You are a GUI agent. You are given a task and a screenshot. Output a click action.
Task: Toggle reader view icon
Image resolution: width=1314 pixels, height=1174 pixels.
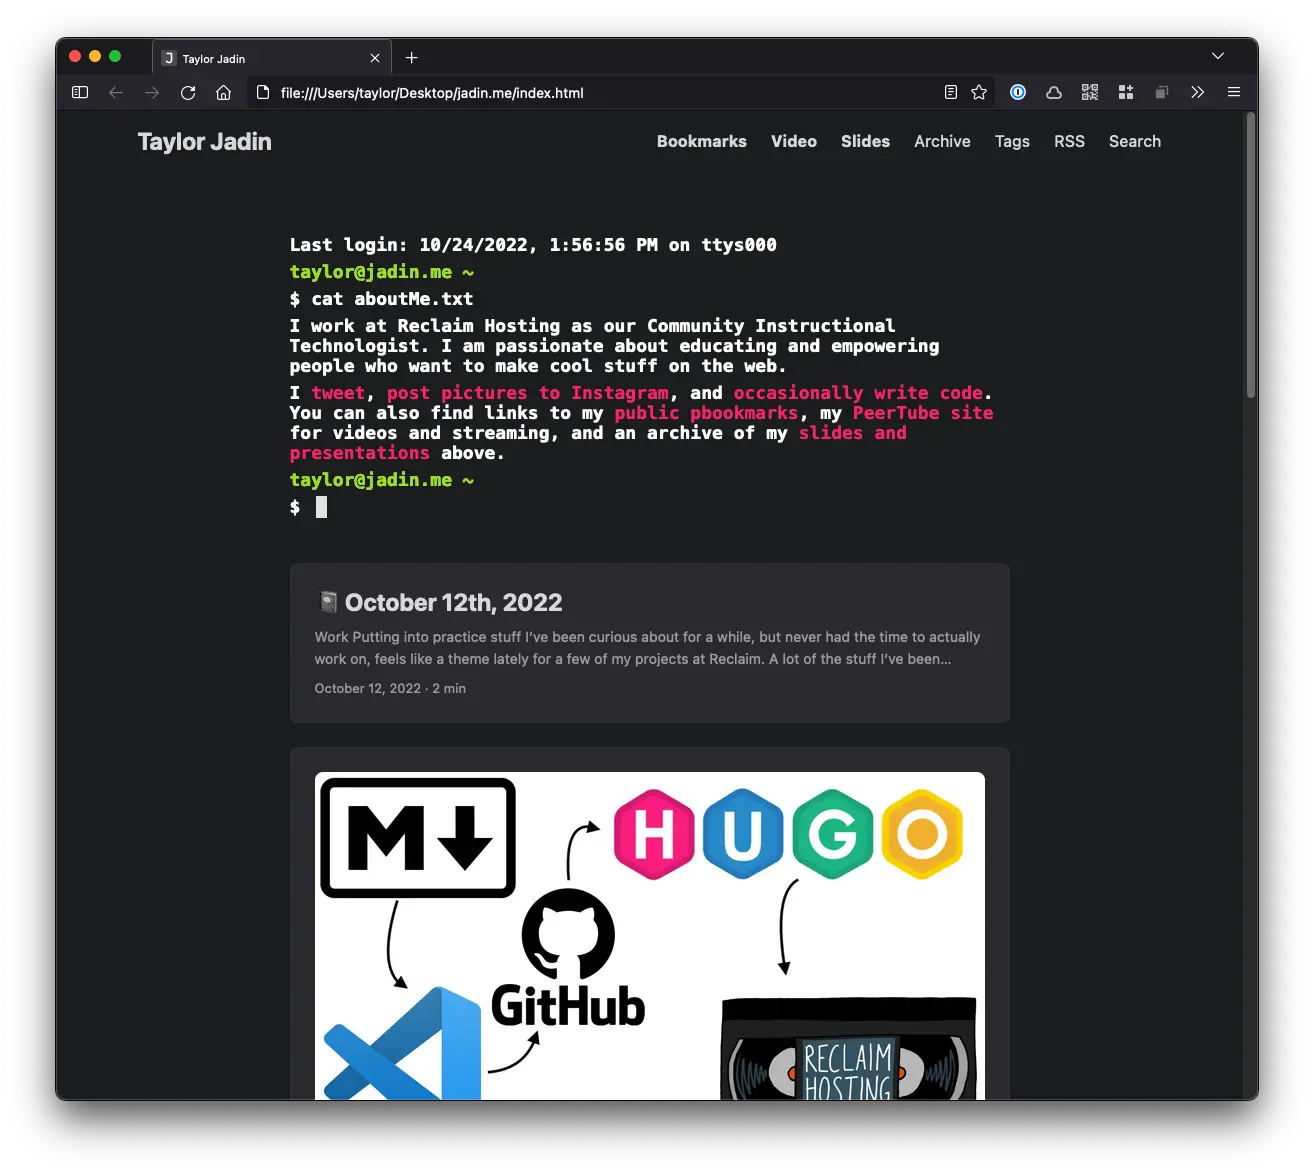tap(951, 92)
